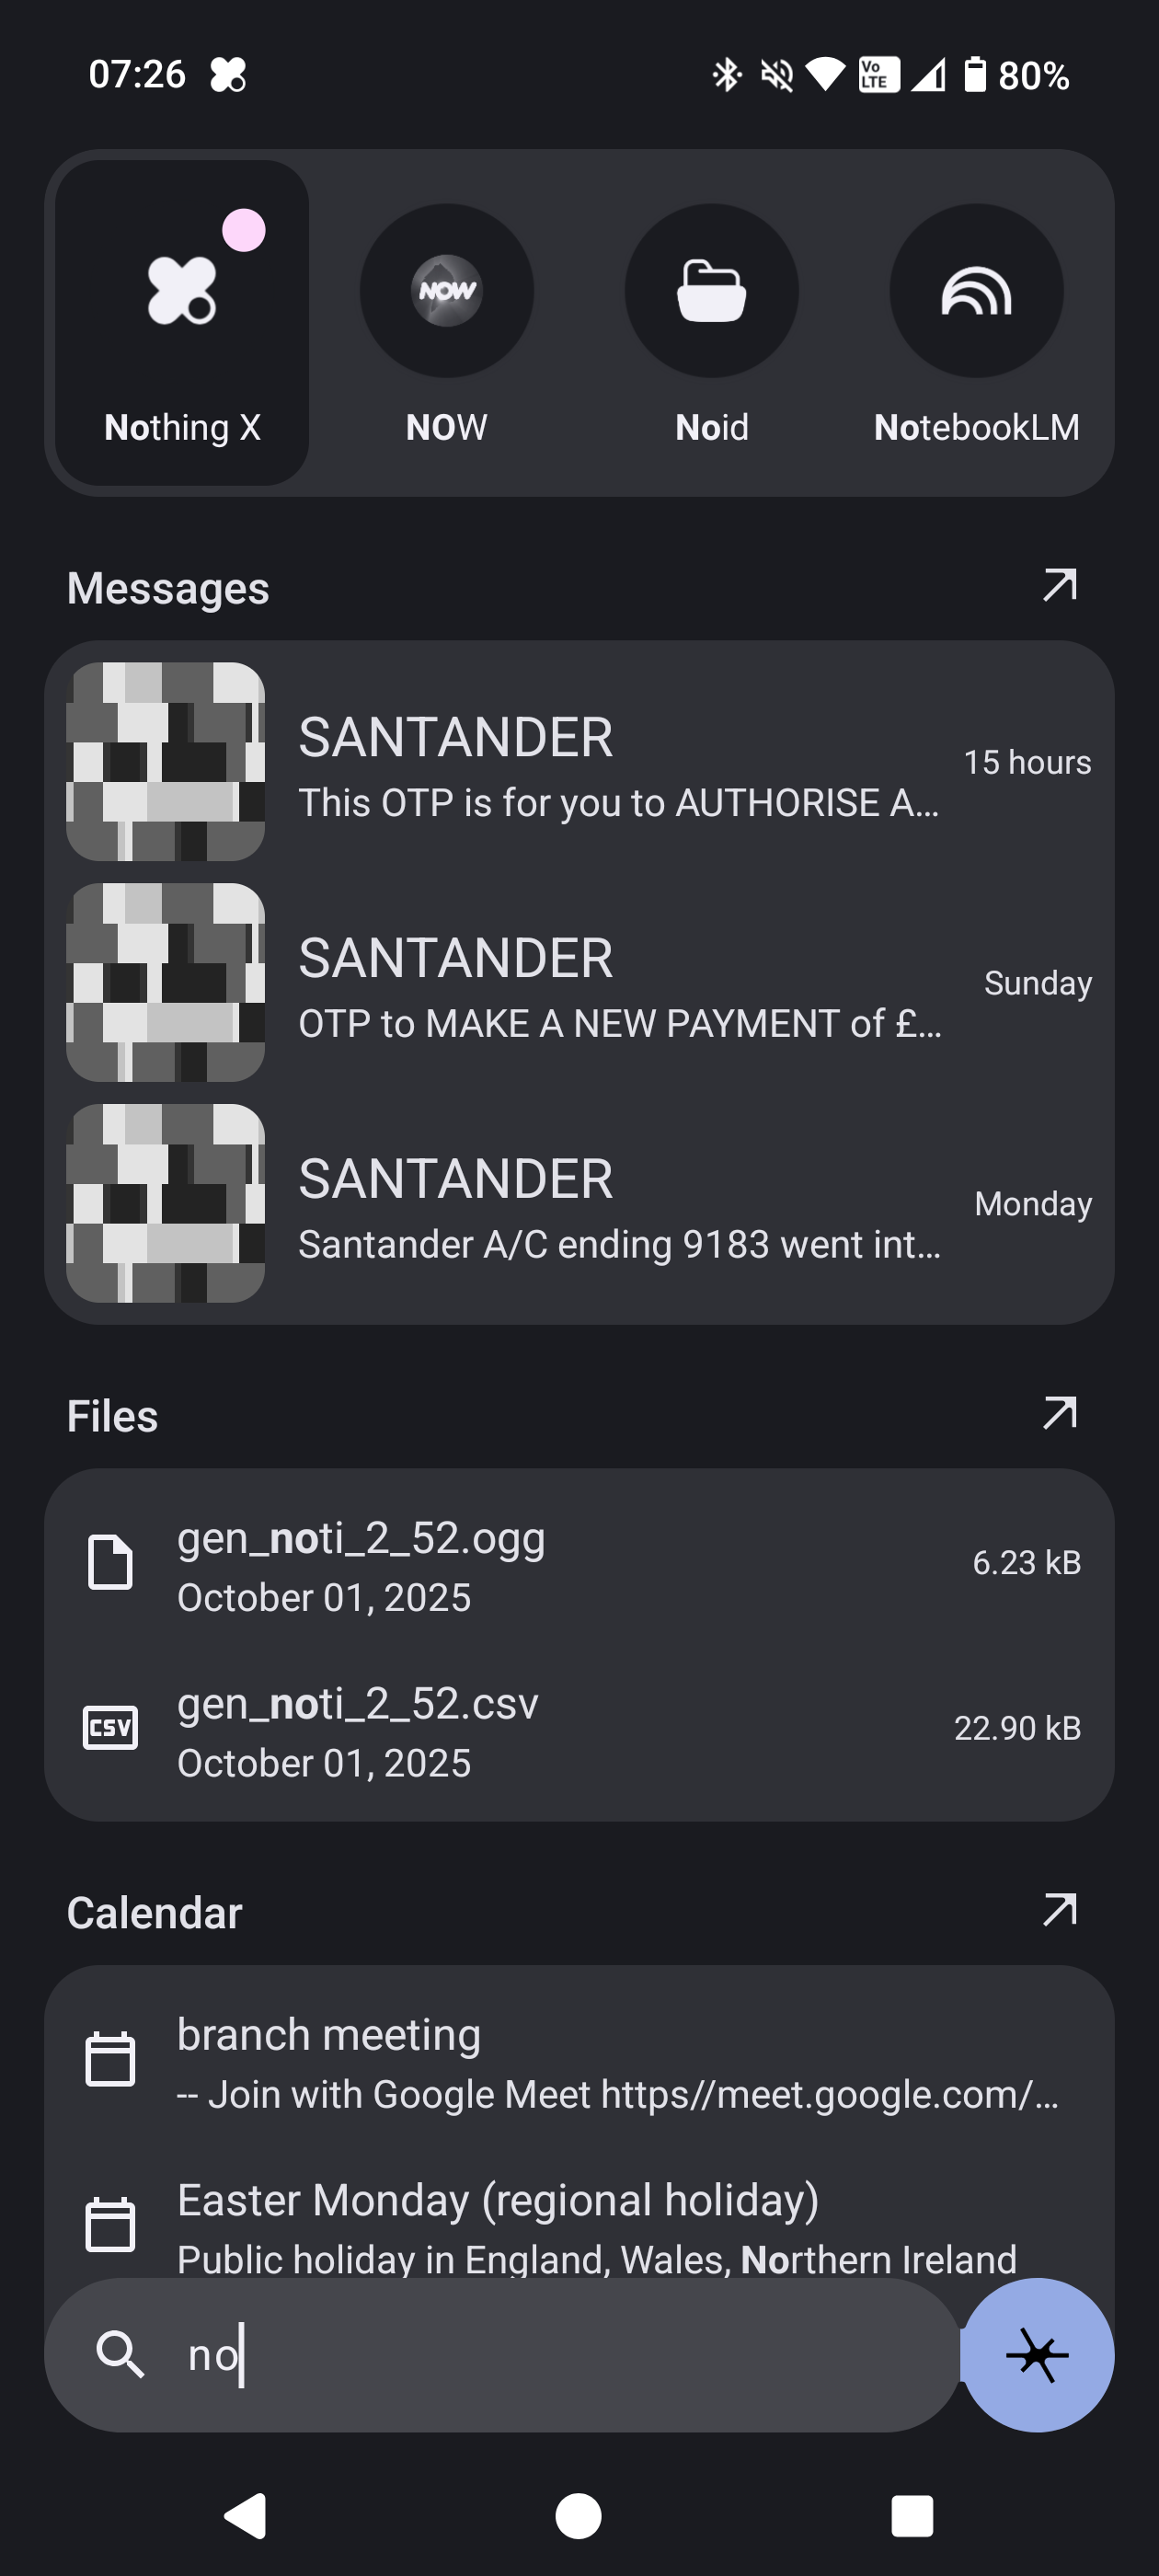Open the branch meeting calendar event
Image resolution: width=1159 pixels, height=2576 pixels.
(580, 2061)
